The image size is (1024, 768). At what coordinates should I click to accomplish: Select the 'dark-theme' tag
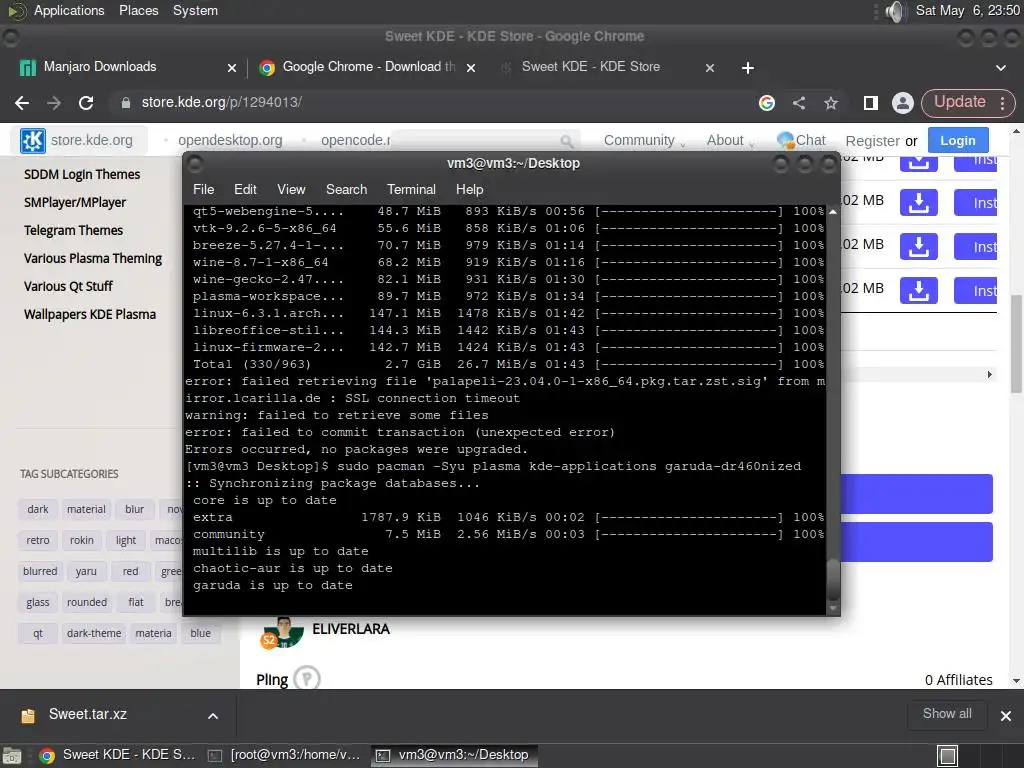(93, 633)
